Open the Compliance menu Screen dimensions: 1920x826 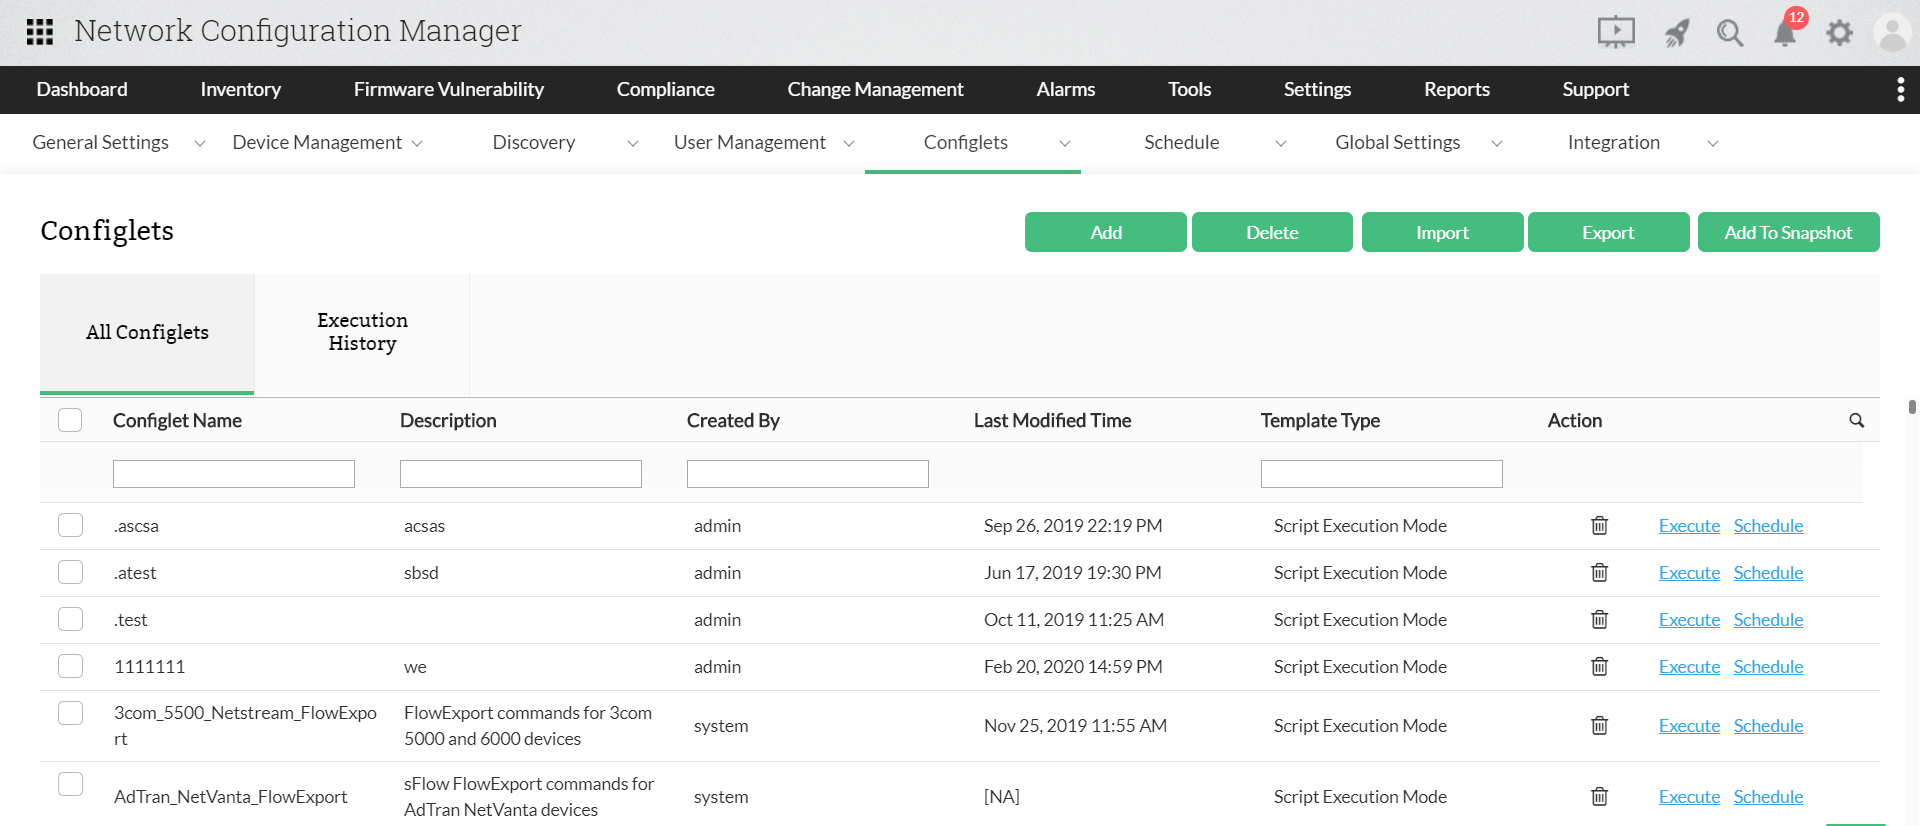(665, 89)
